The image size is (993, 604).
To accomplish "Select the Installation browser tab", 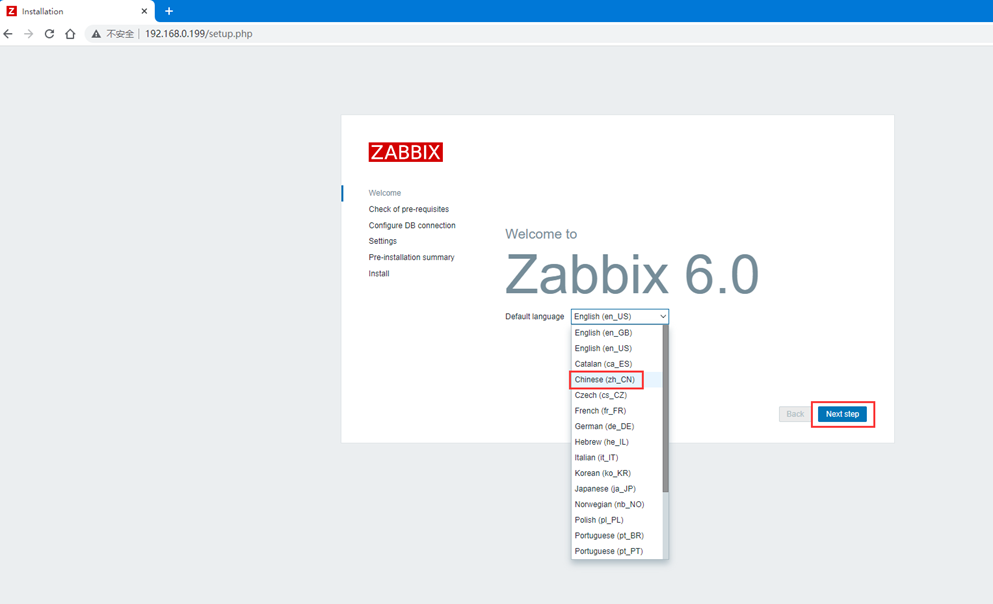I will (77, 11).
